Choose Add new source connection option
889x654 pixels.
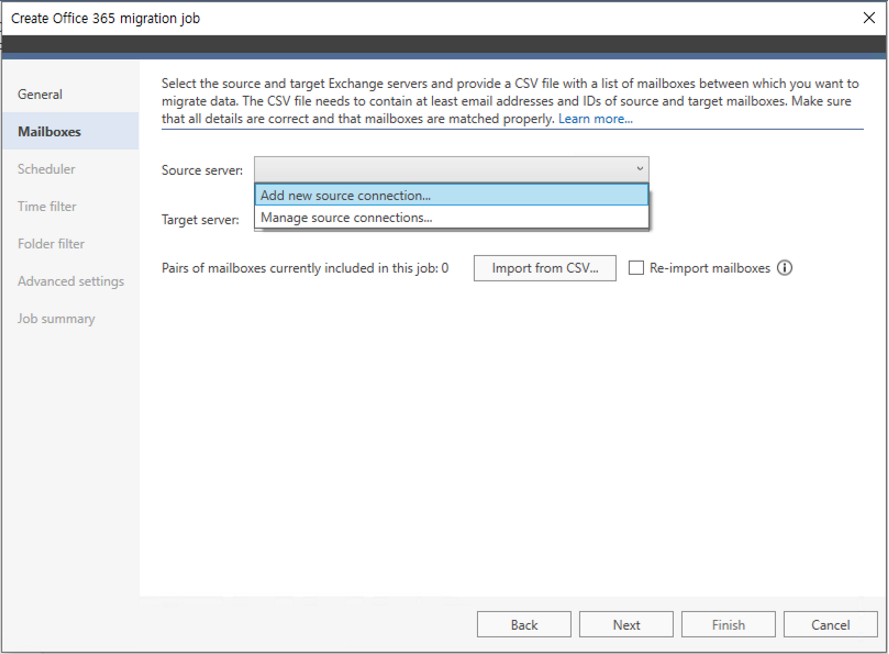[x=451, y=195]
